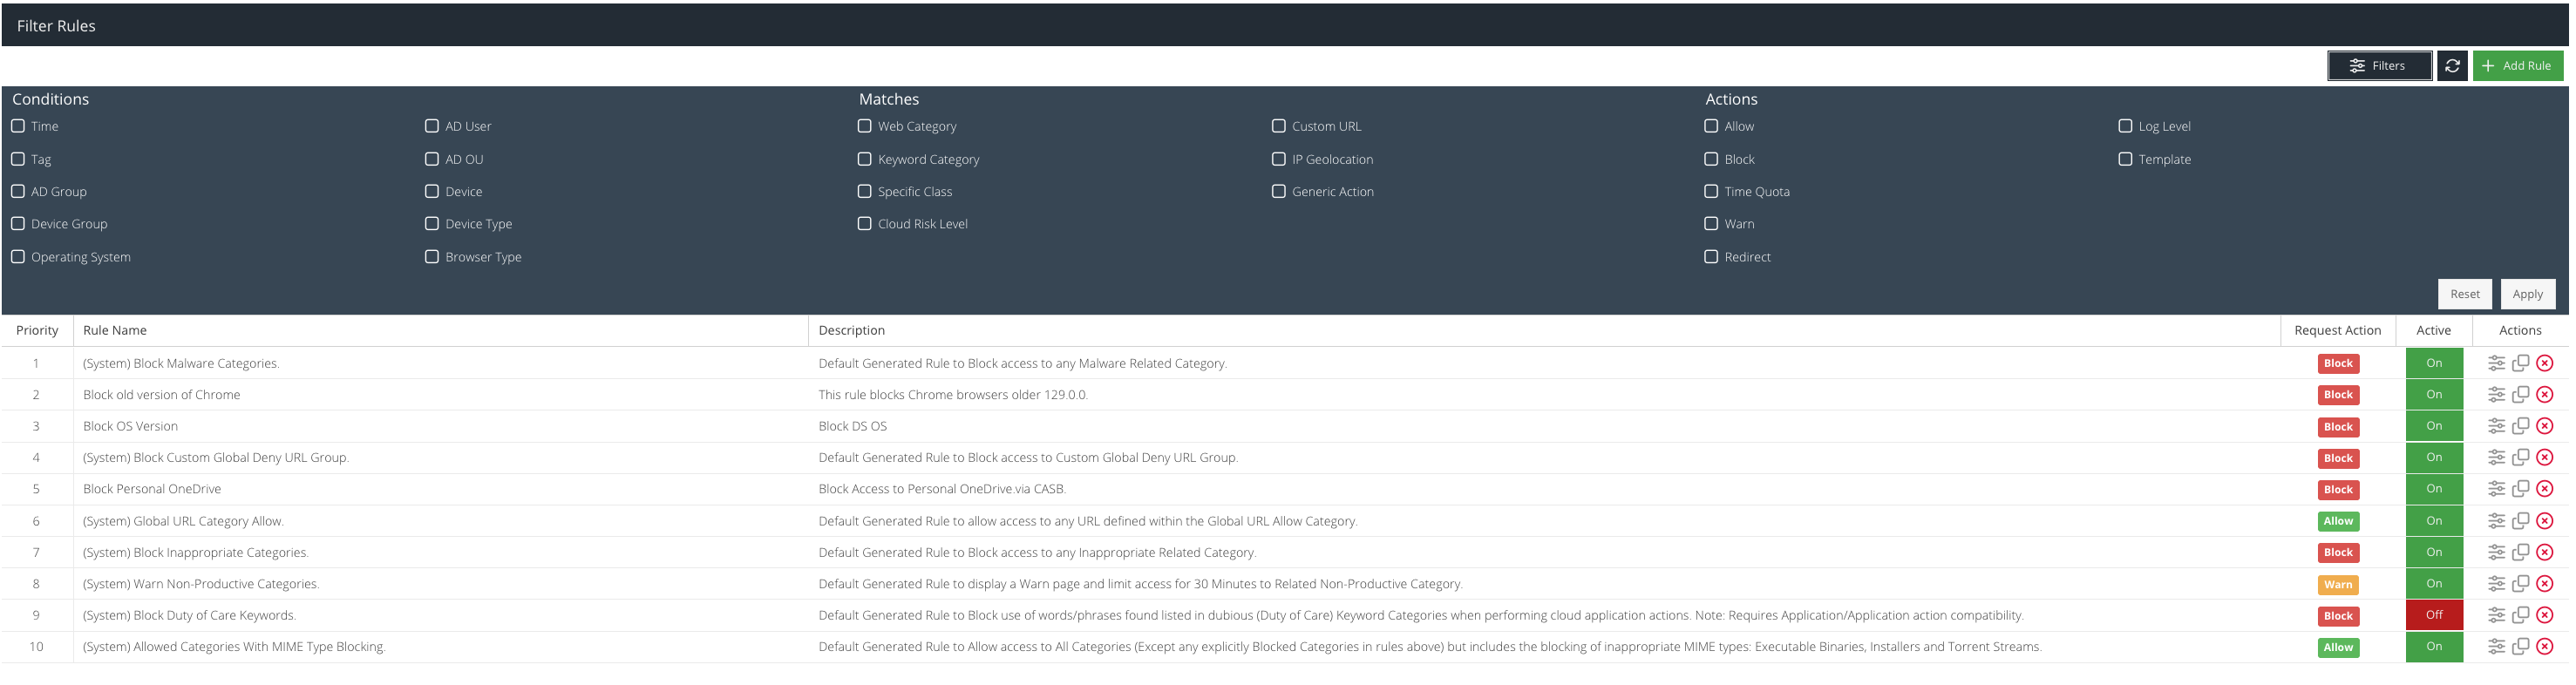Select the IP Geolocation checkbox

pyautogui.click(x=1278, y=159)
